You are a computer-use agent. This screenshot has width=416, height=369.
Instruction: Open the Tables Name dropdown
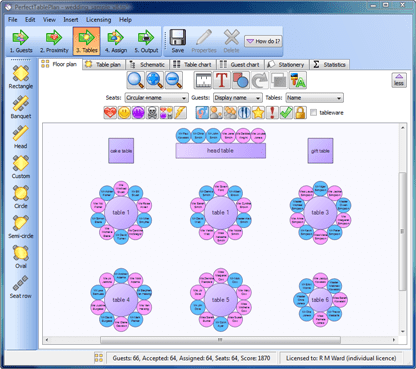[x=314, y=98]
